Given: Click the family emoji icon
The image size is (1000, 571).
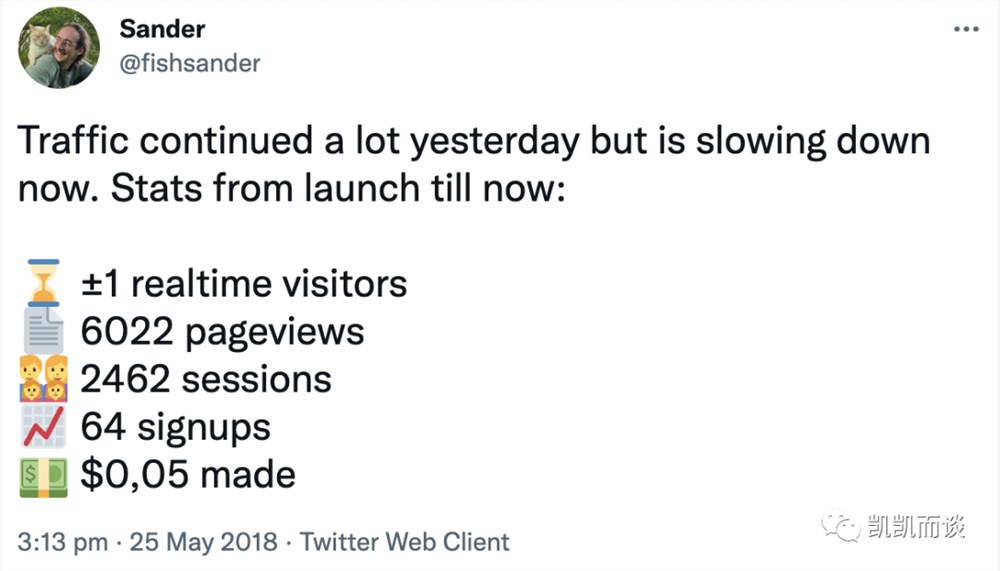Looking at the screenshot, I should tap(43, 378).
